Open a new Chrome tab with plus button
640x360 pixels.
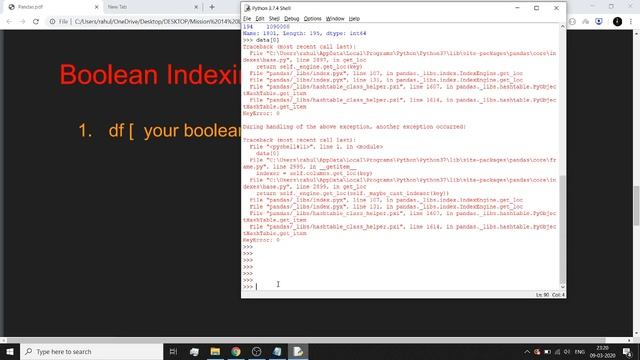coord(212,7)
